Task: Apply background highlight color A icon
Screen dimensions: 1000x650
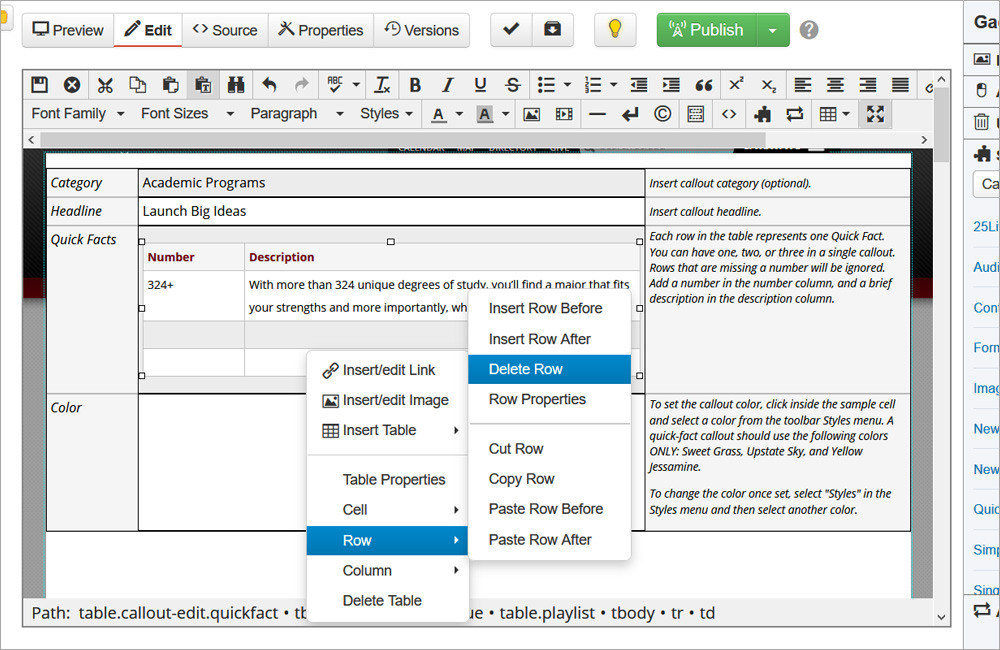Action: 485,114
